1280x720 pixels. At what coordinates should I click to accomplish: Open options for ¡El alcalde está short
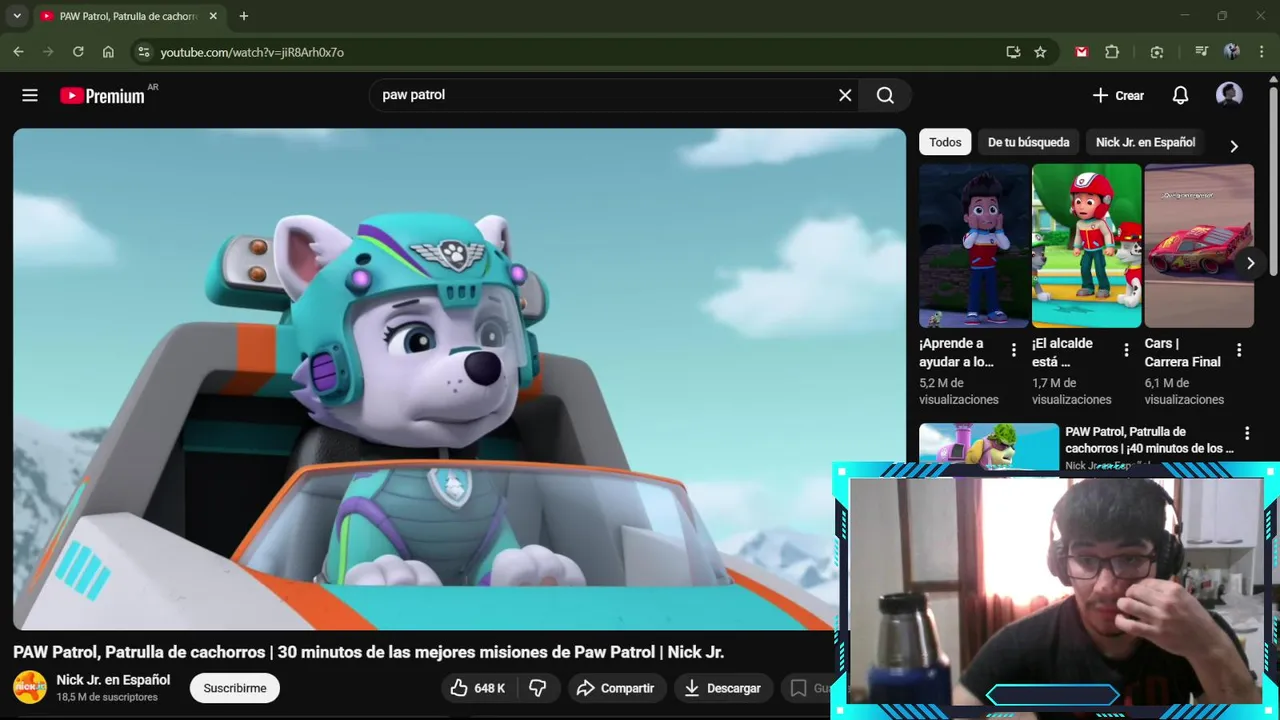tap(1126, 350)
